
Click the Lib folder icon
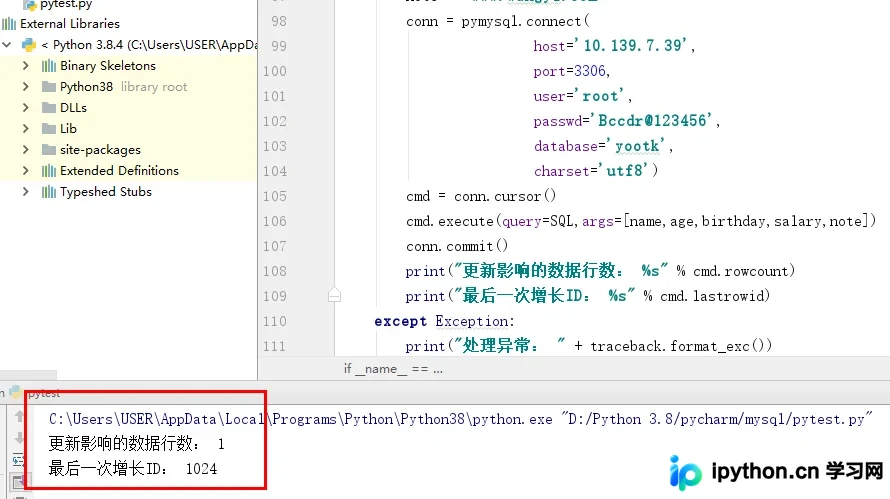pyautogui.click(x=49, y=129)
